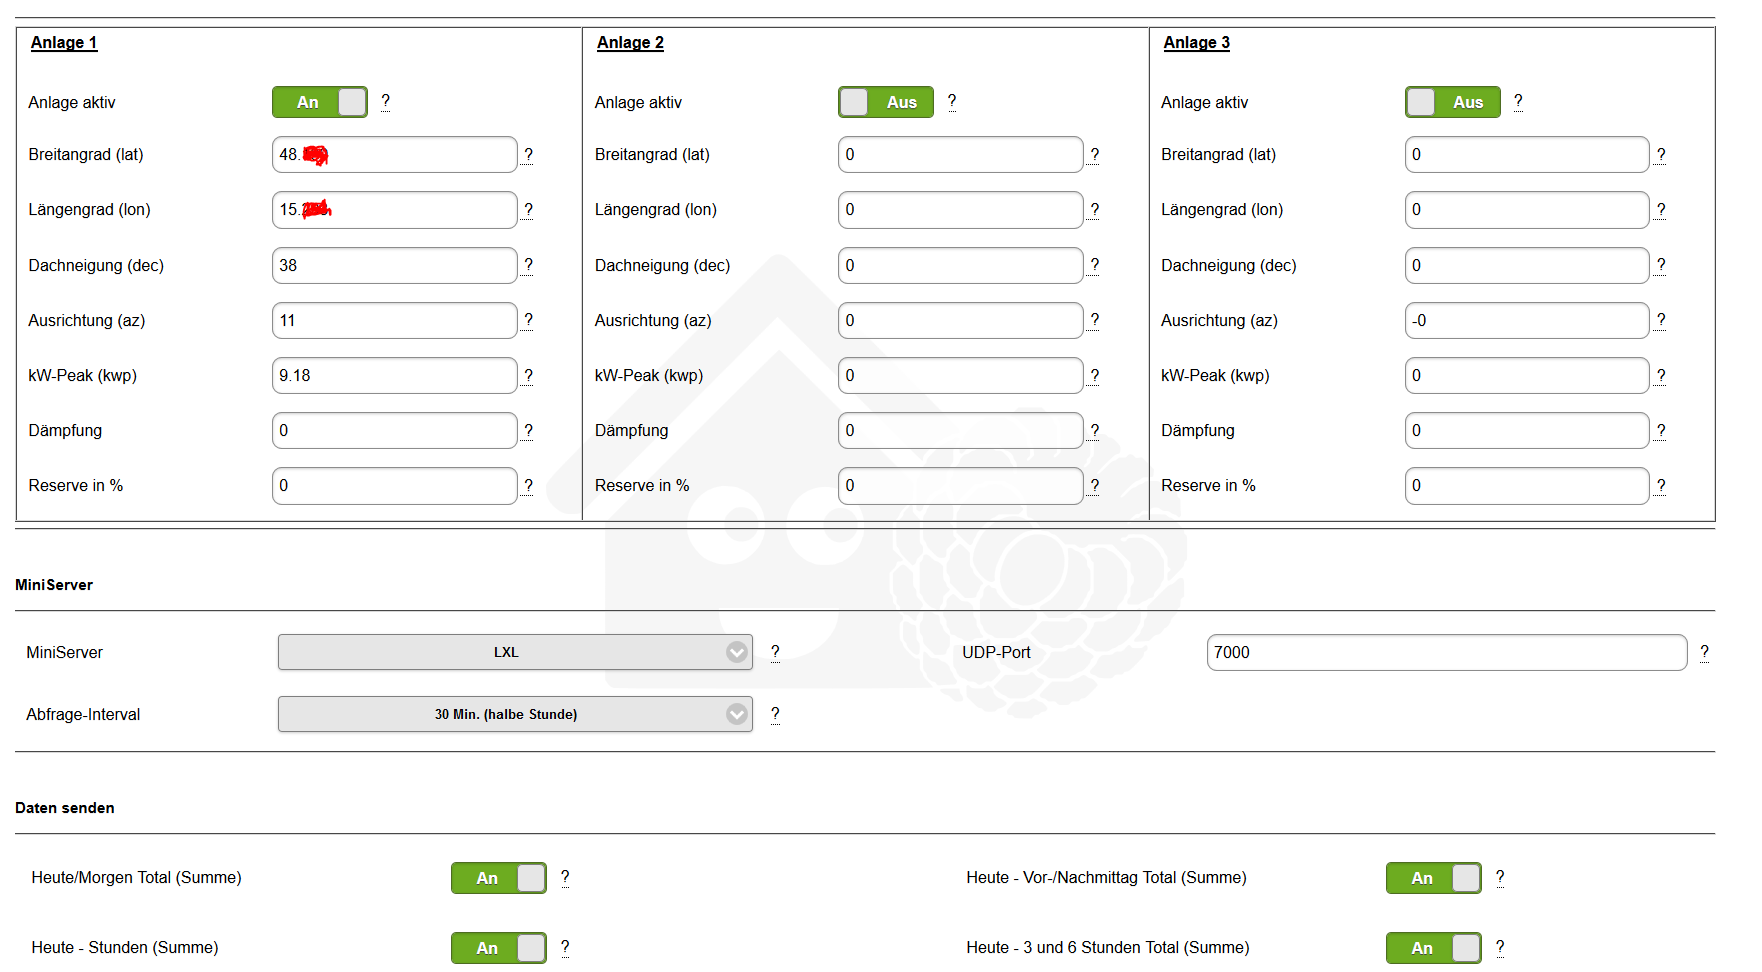Click Anlage 2 Breitangrad (lat) field
The height and width of the screenshot is (972, 1762).
click(961, 155)
